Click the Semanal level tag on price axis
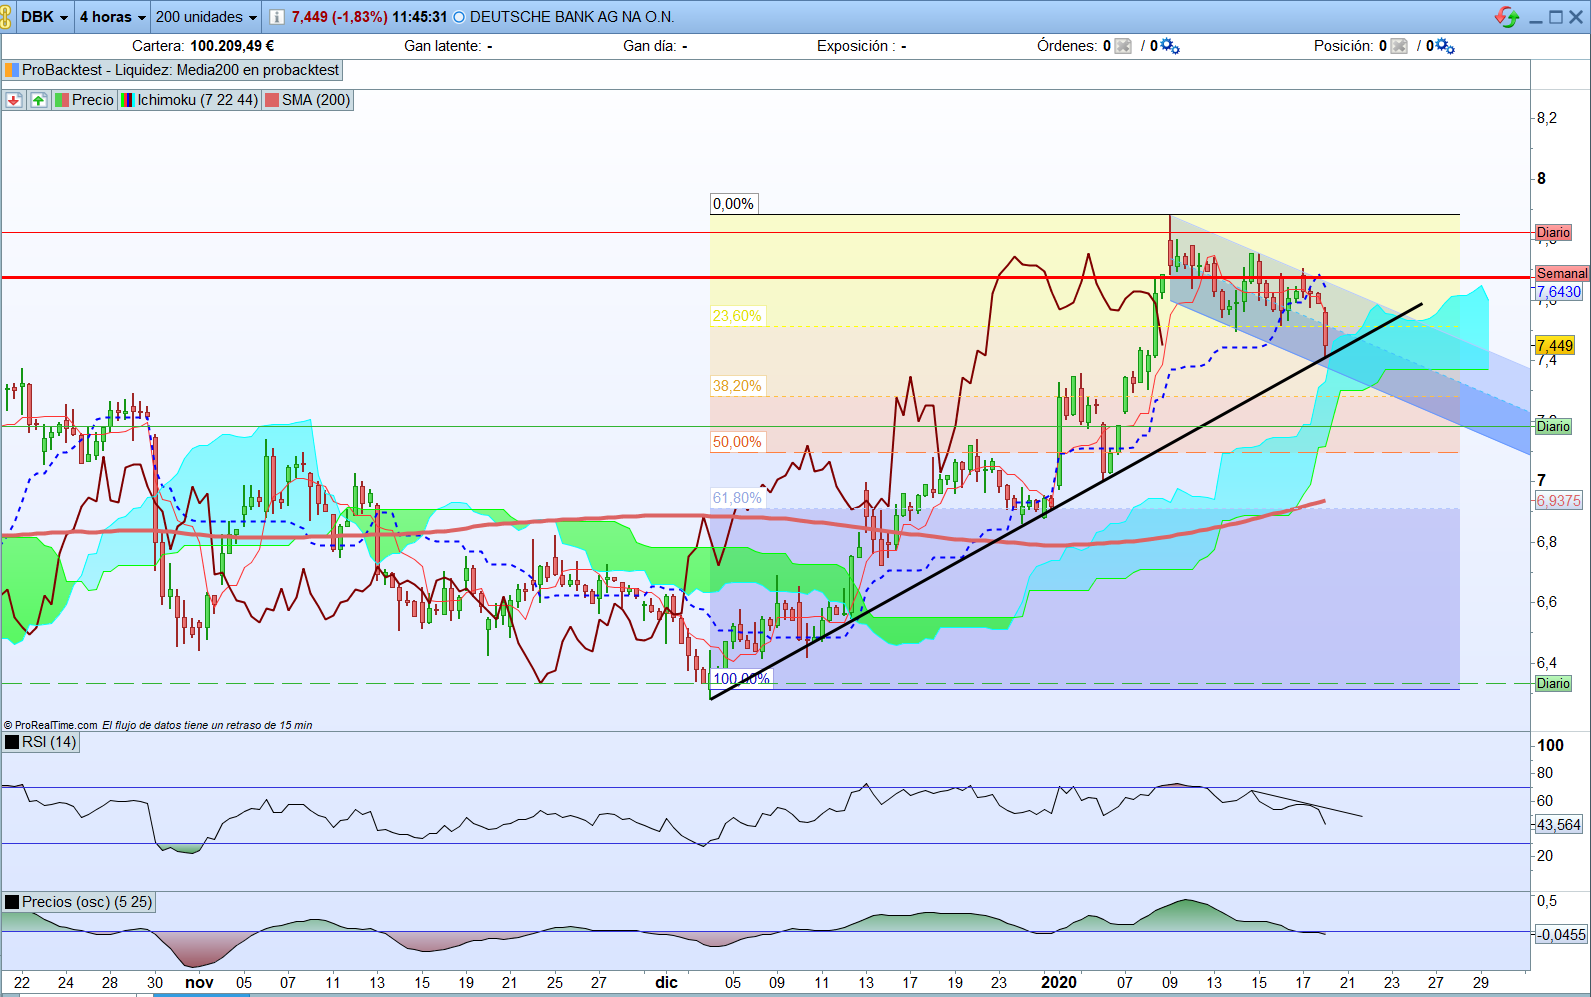Viewport: 1591px width, 997px height. tap(1562, 273)
